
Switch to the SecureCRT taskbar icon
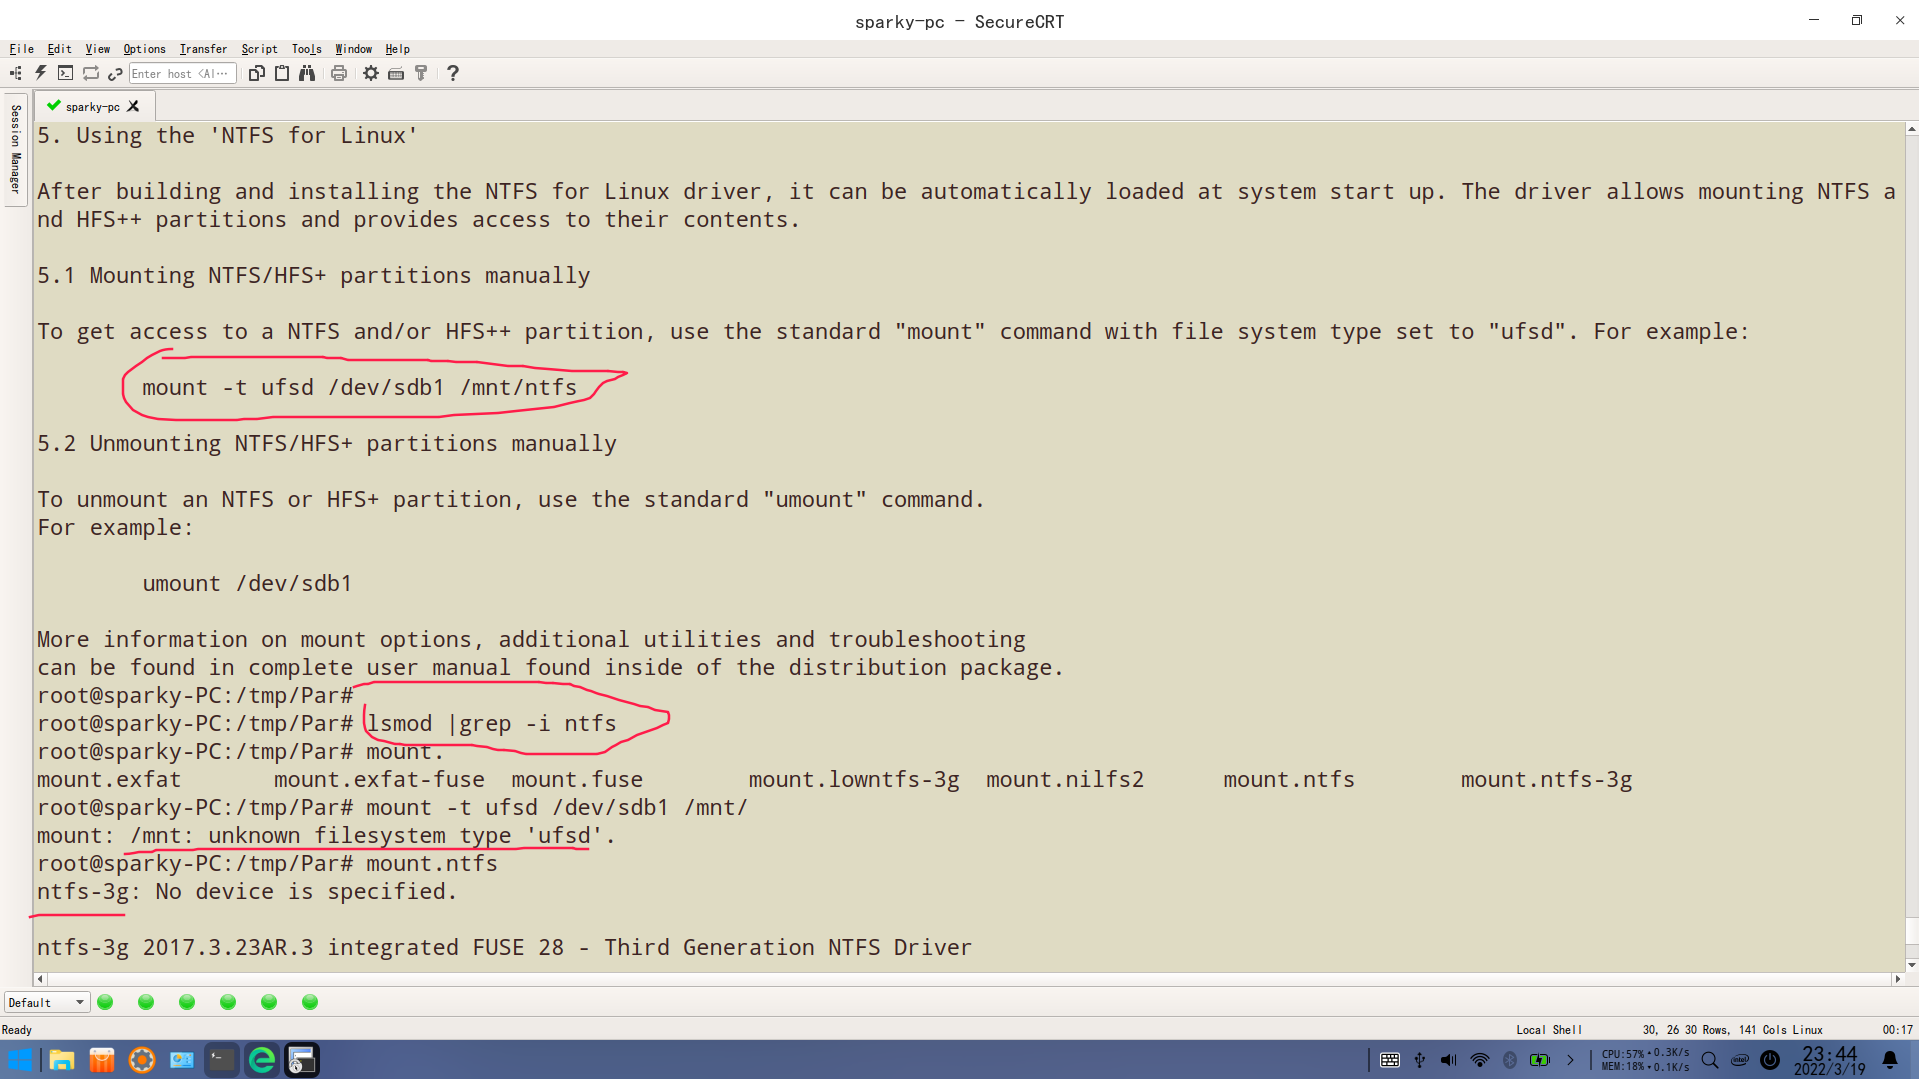tap(302, 1060)
